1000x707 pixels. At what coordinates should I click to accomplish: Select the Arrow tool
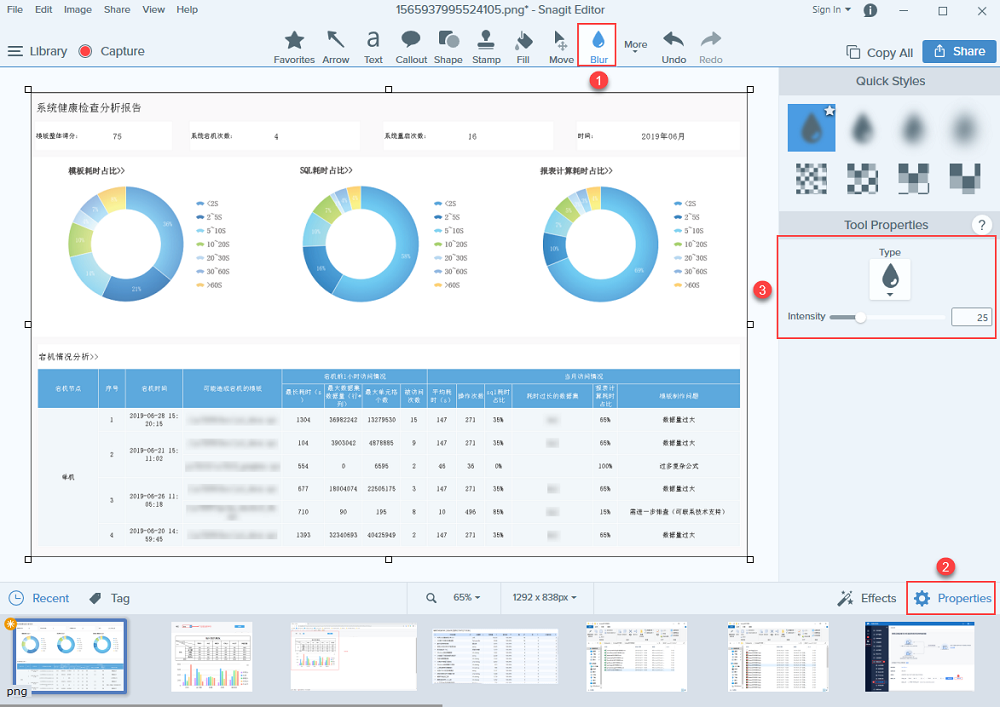(x=336, y=46)
